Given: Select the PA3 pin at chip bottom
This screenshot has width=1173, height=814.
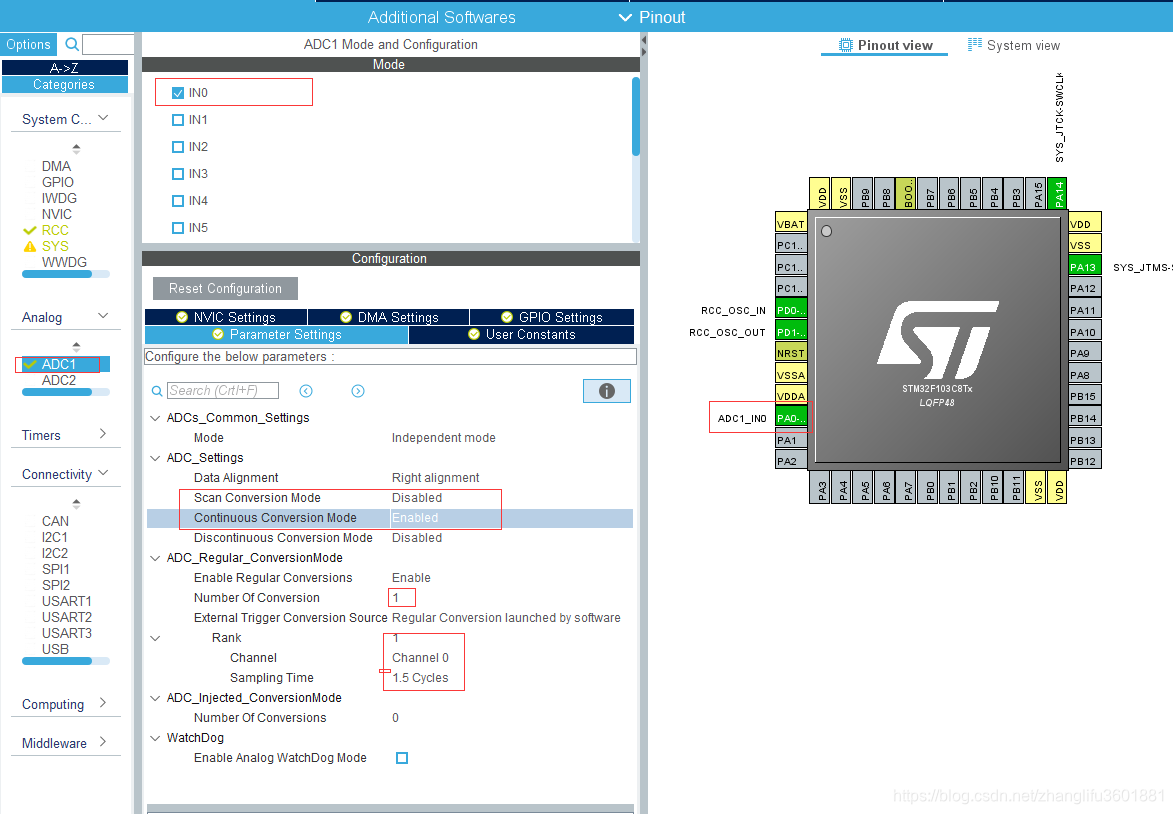Looking at the screenshot, I should pyautogui.click(x=820, y=488).
